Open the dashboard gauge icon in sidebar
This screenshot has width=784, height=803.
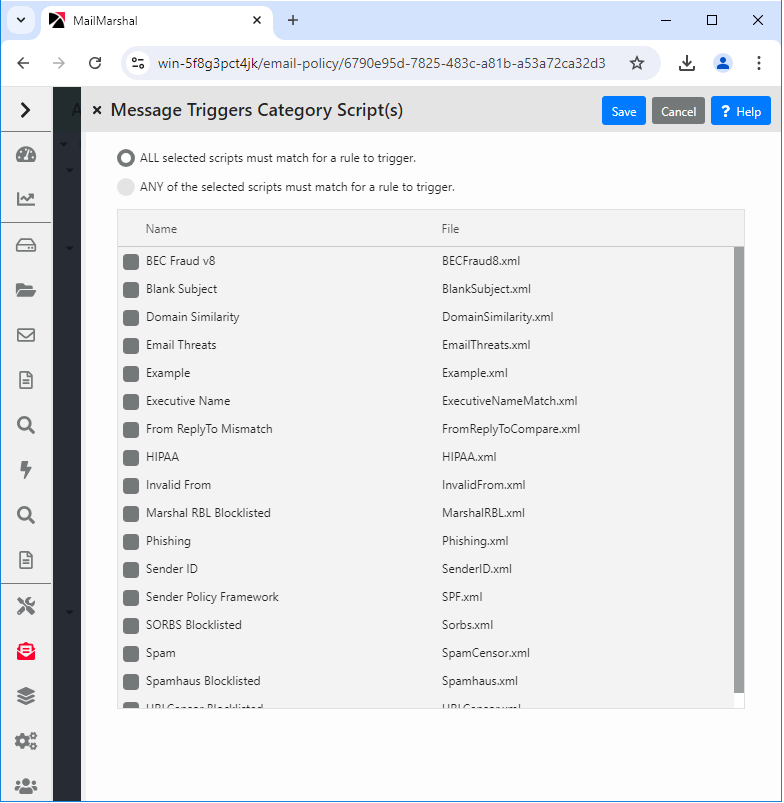[26, 154]
